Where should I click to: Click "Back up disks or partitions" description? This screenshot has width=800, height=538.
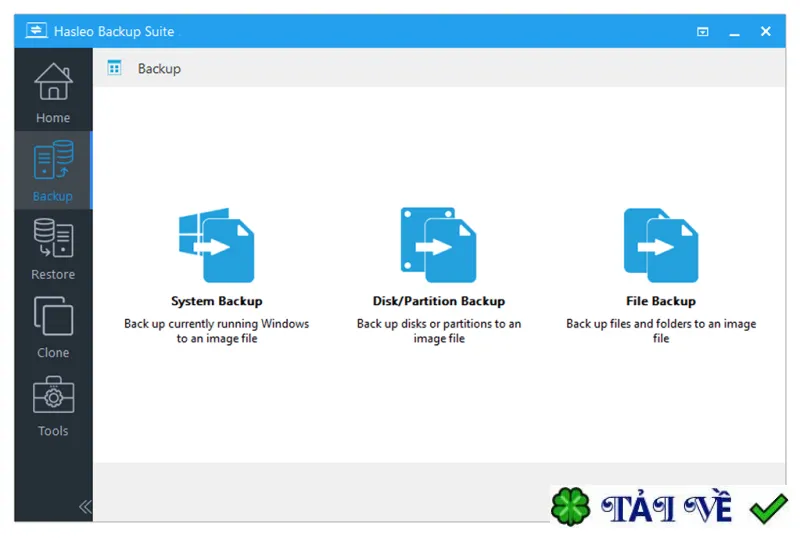(x=439, y=331)
